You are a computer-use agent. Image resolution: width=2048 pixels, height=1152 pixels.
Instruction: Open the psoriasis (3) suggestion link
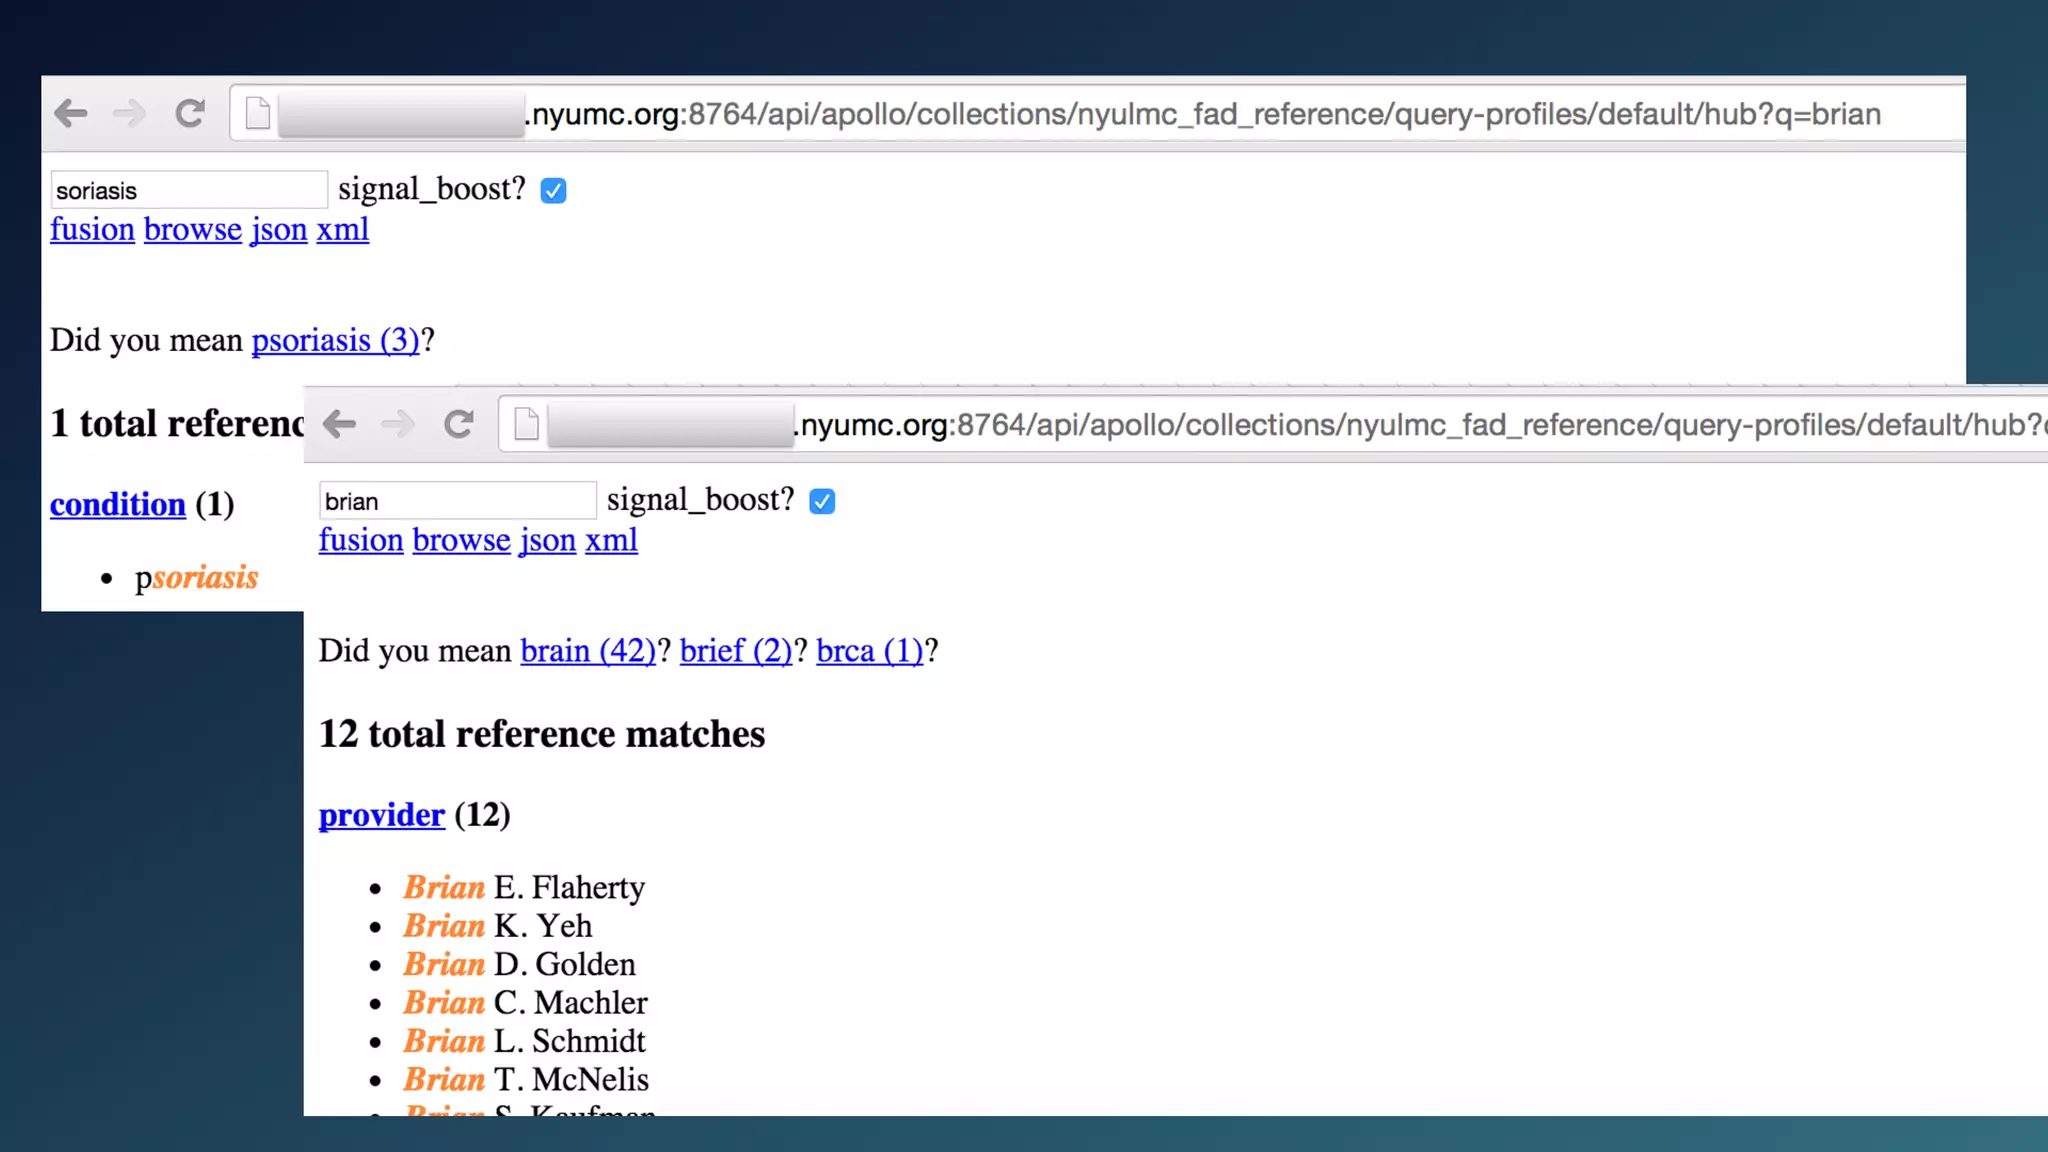(335, 340)
